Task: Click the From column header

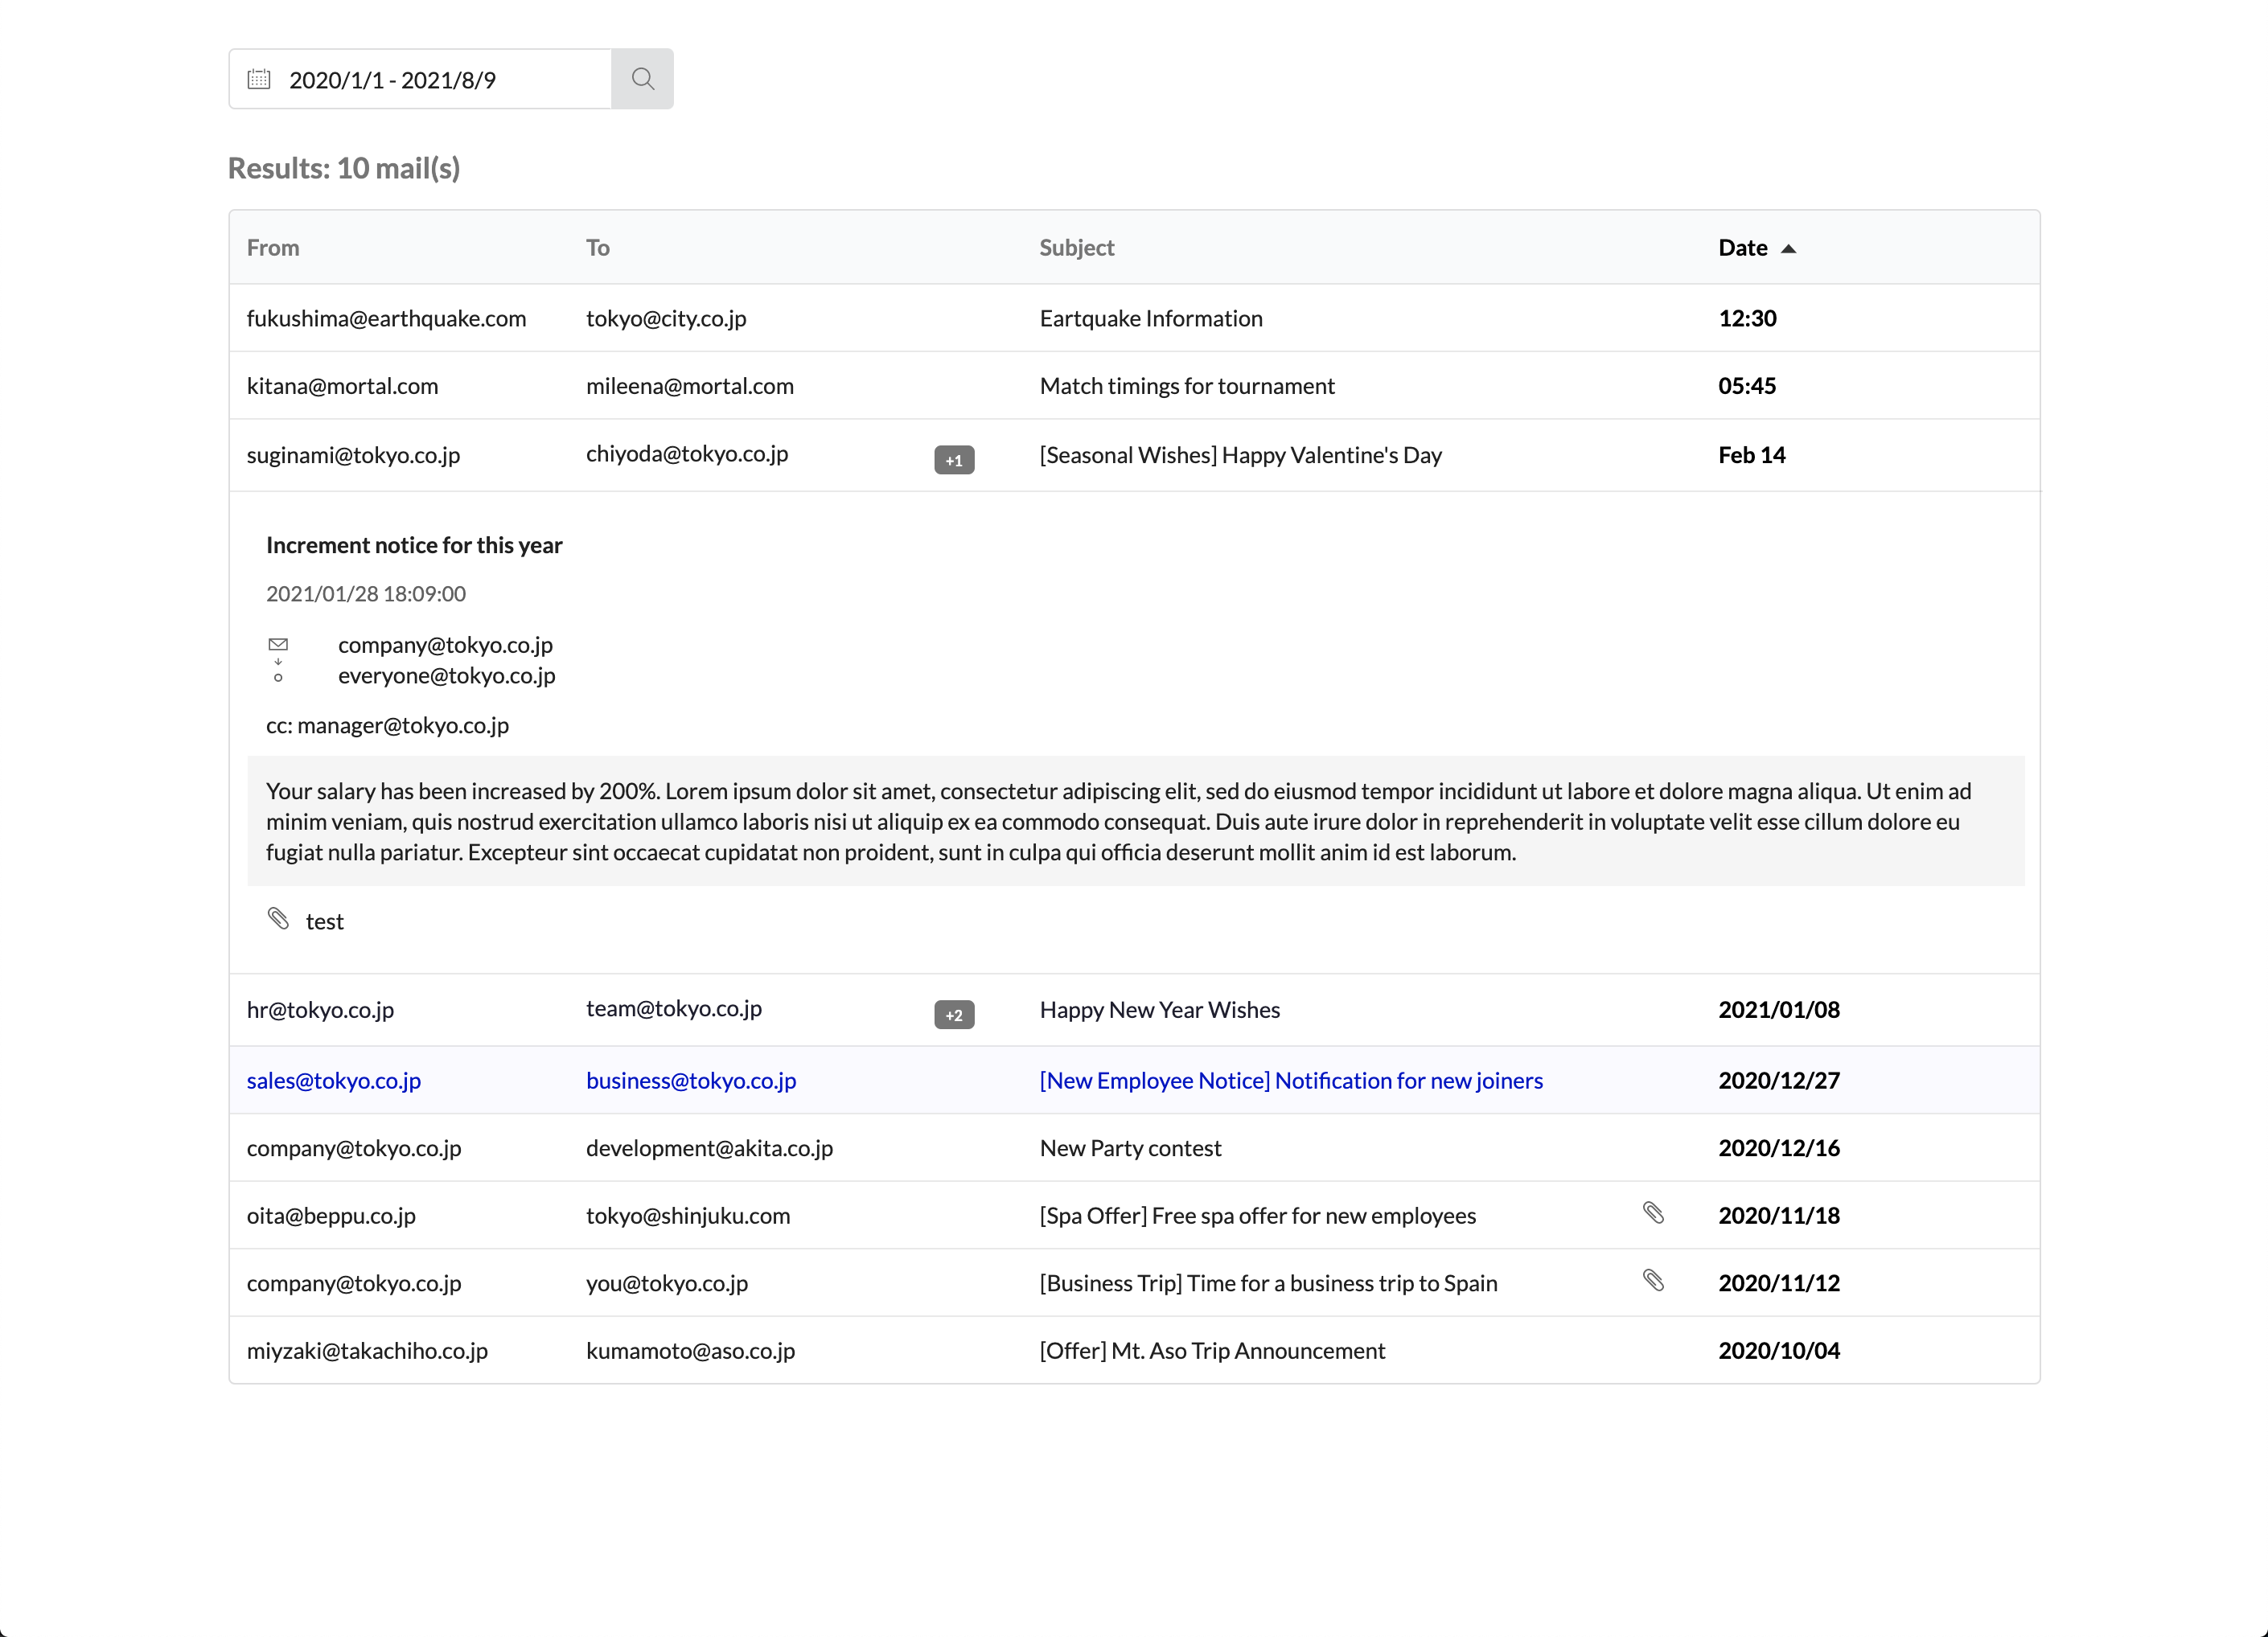Action: [x=273, y=248]
